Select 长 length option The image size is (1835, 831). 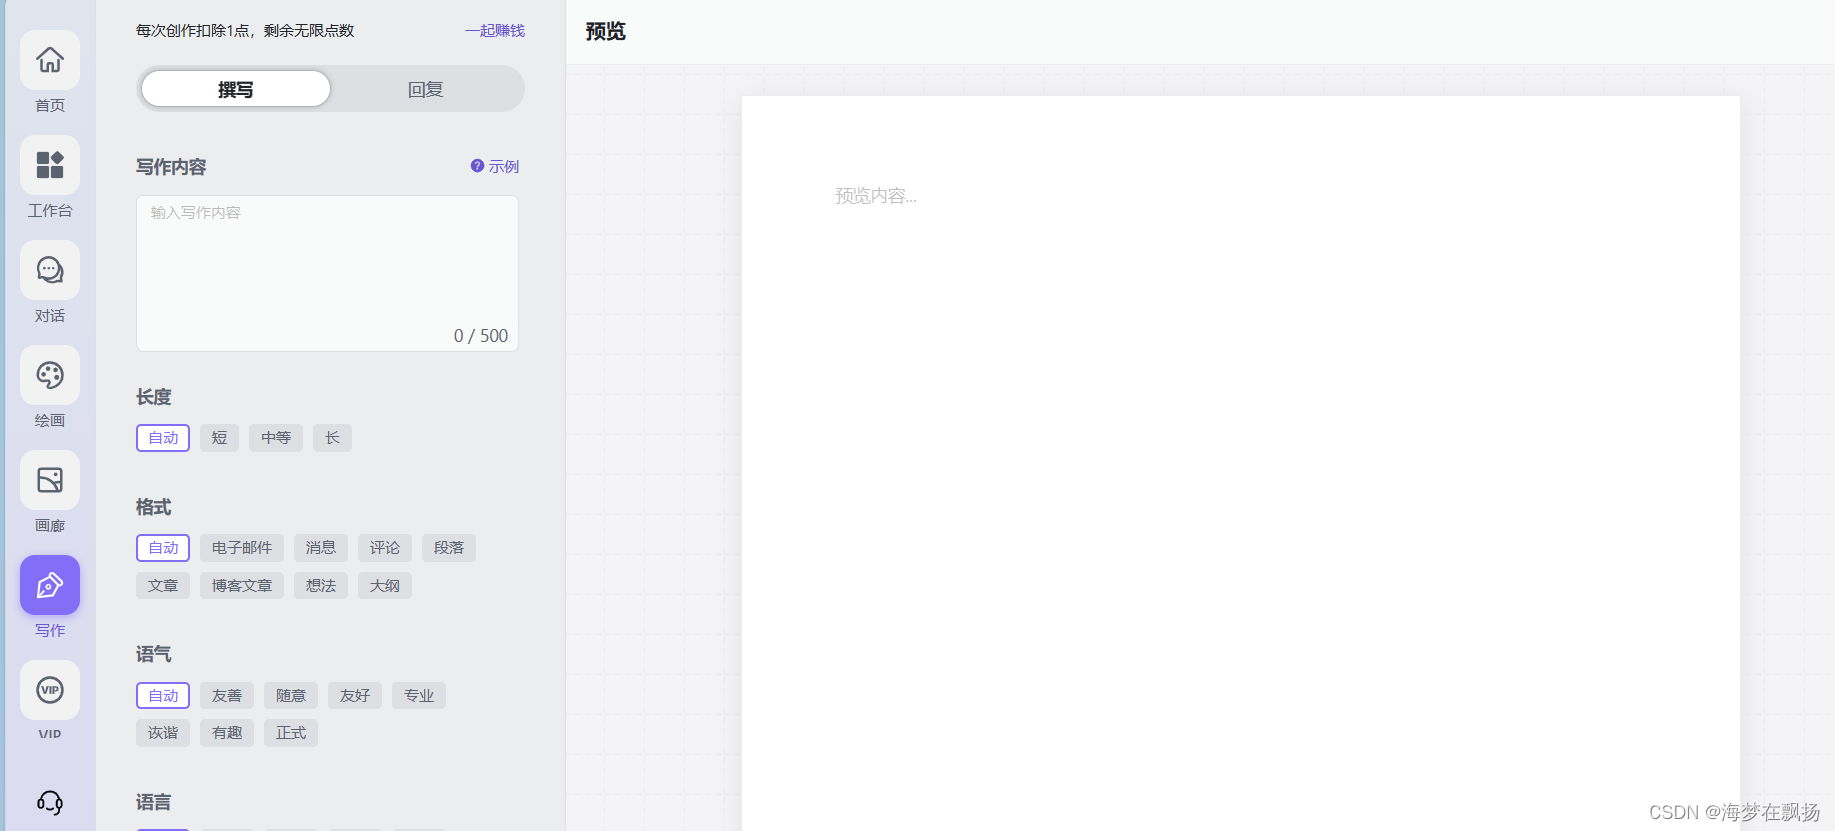pos(332,438)
